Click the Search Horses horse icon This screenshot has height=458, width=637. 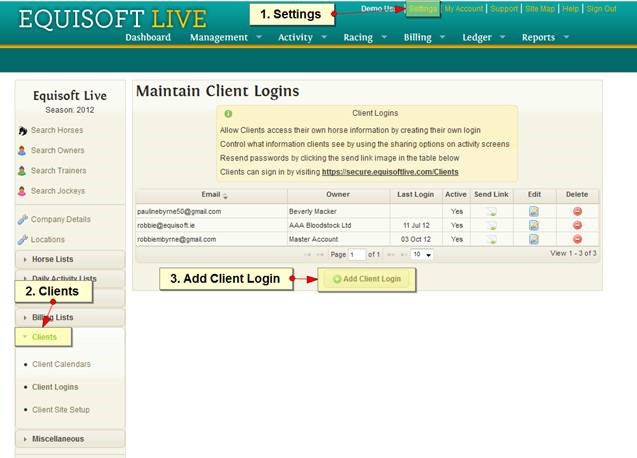pos(22,131)
